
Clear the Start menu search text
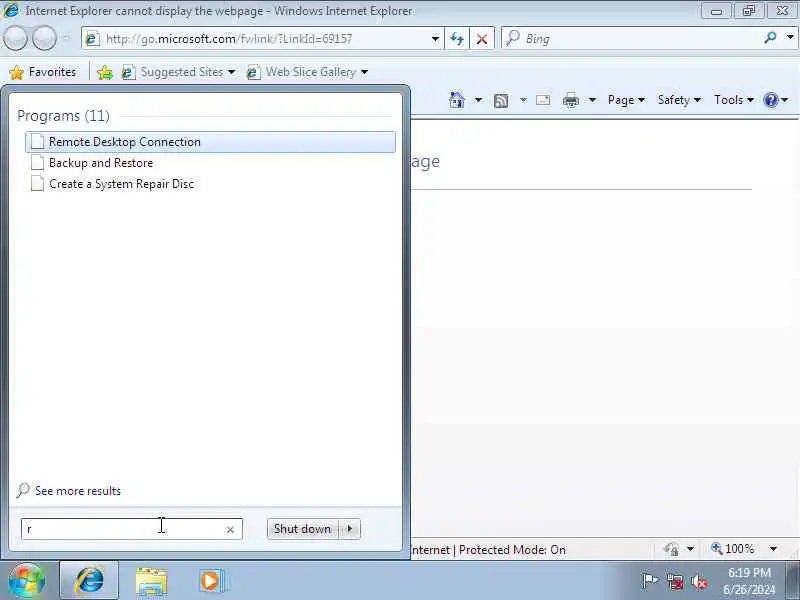(231, 530)
